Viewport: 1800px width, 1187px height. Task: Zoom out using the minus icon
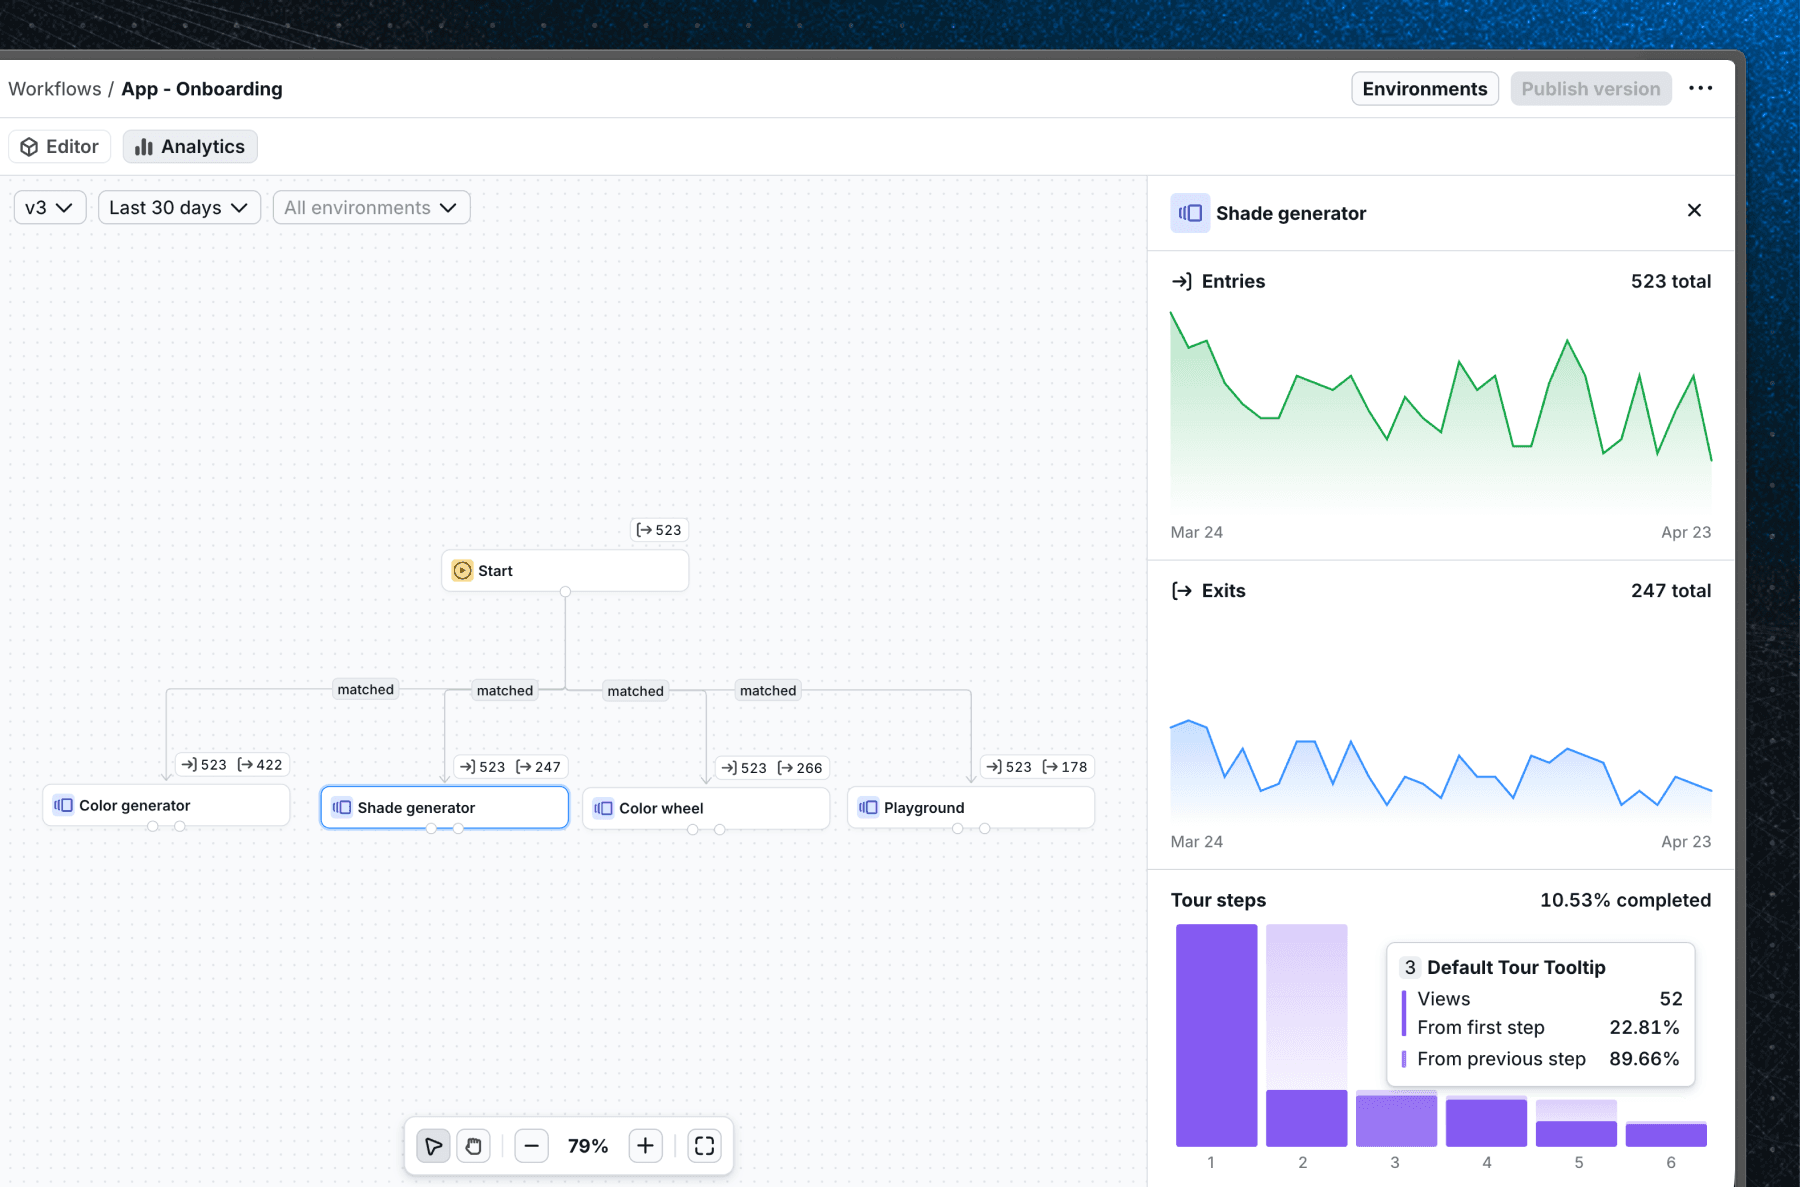coord(531,1146)
